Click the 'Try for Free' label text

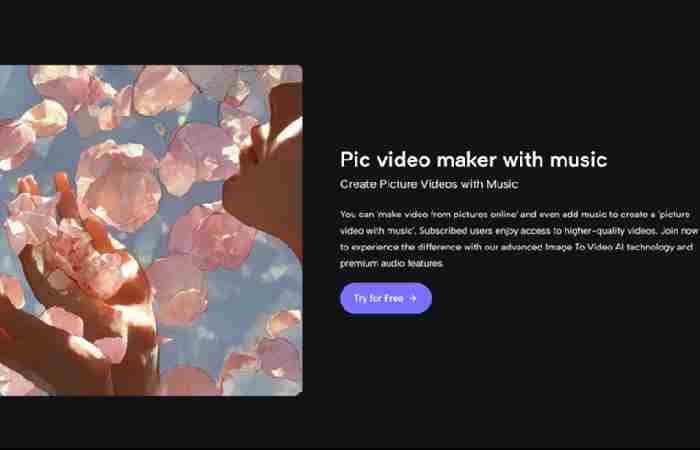[378, 298]
